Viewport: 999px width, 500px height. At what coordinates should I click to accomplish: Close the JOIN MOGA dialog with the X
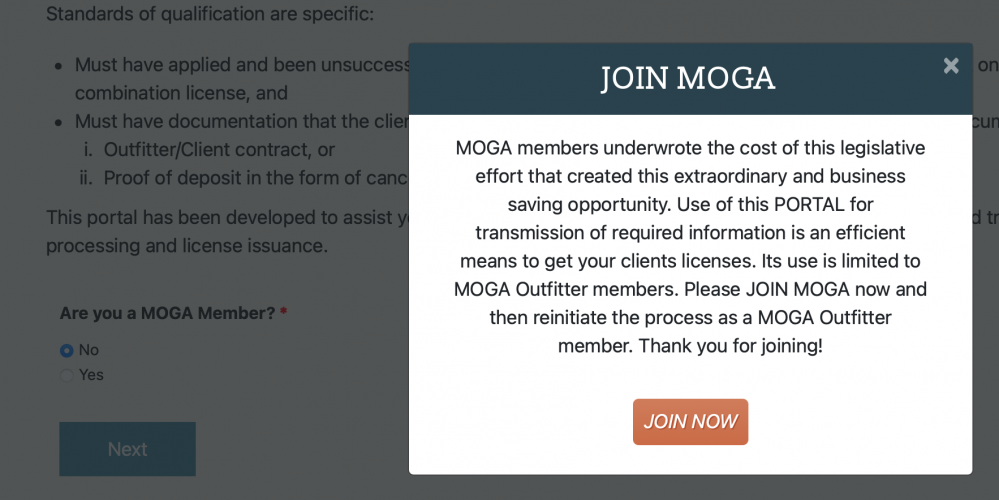951,66
